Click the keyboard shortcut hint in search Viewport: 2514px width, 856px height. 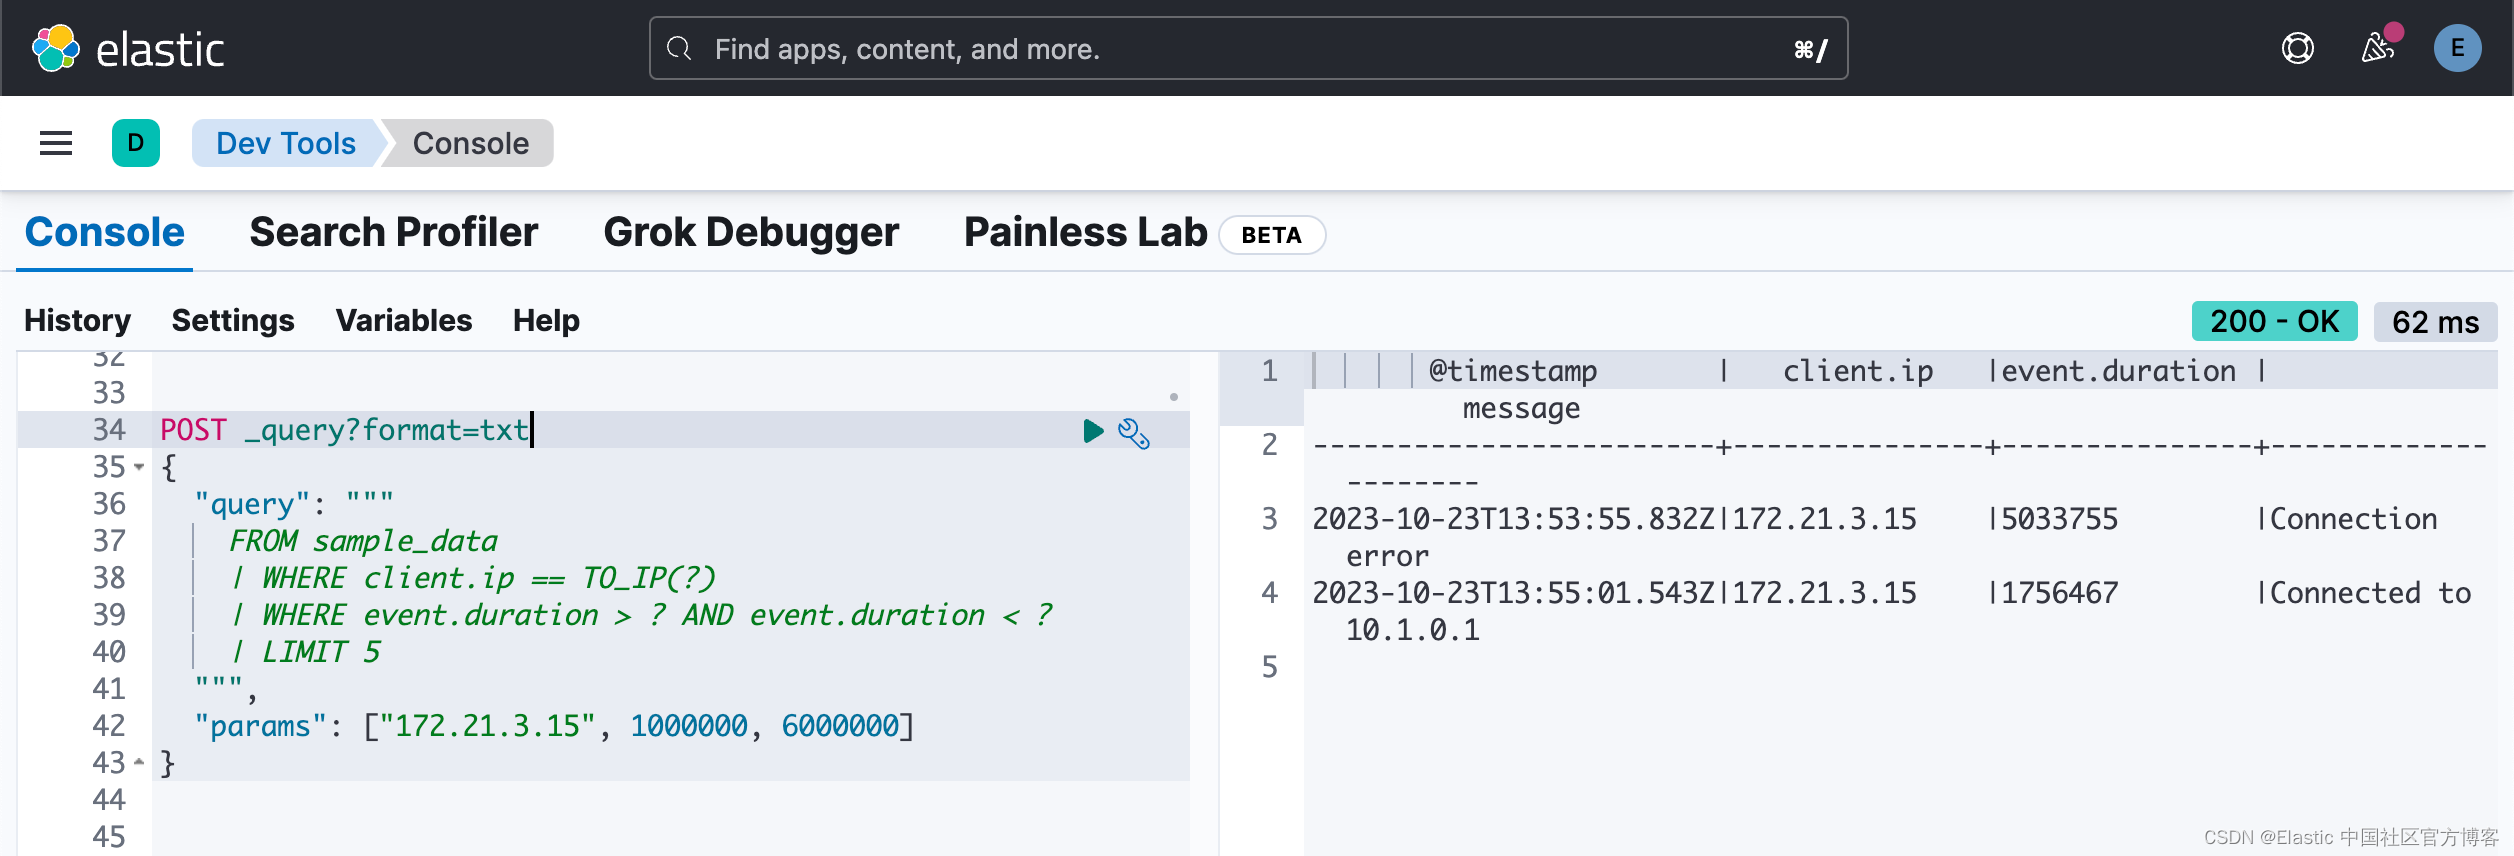(1811, 49)
